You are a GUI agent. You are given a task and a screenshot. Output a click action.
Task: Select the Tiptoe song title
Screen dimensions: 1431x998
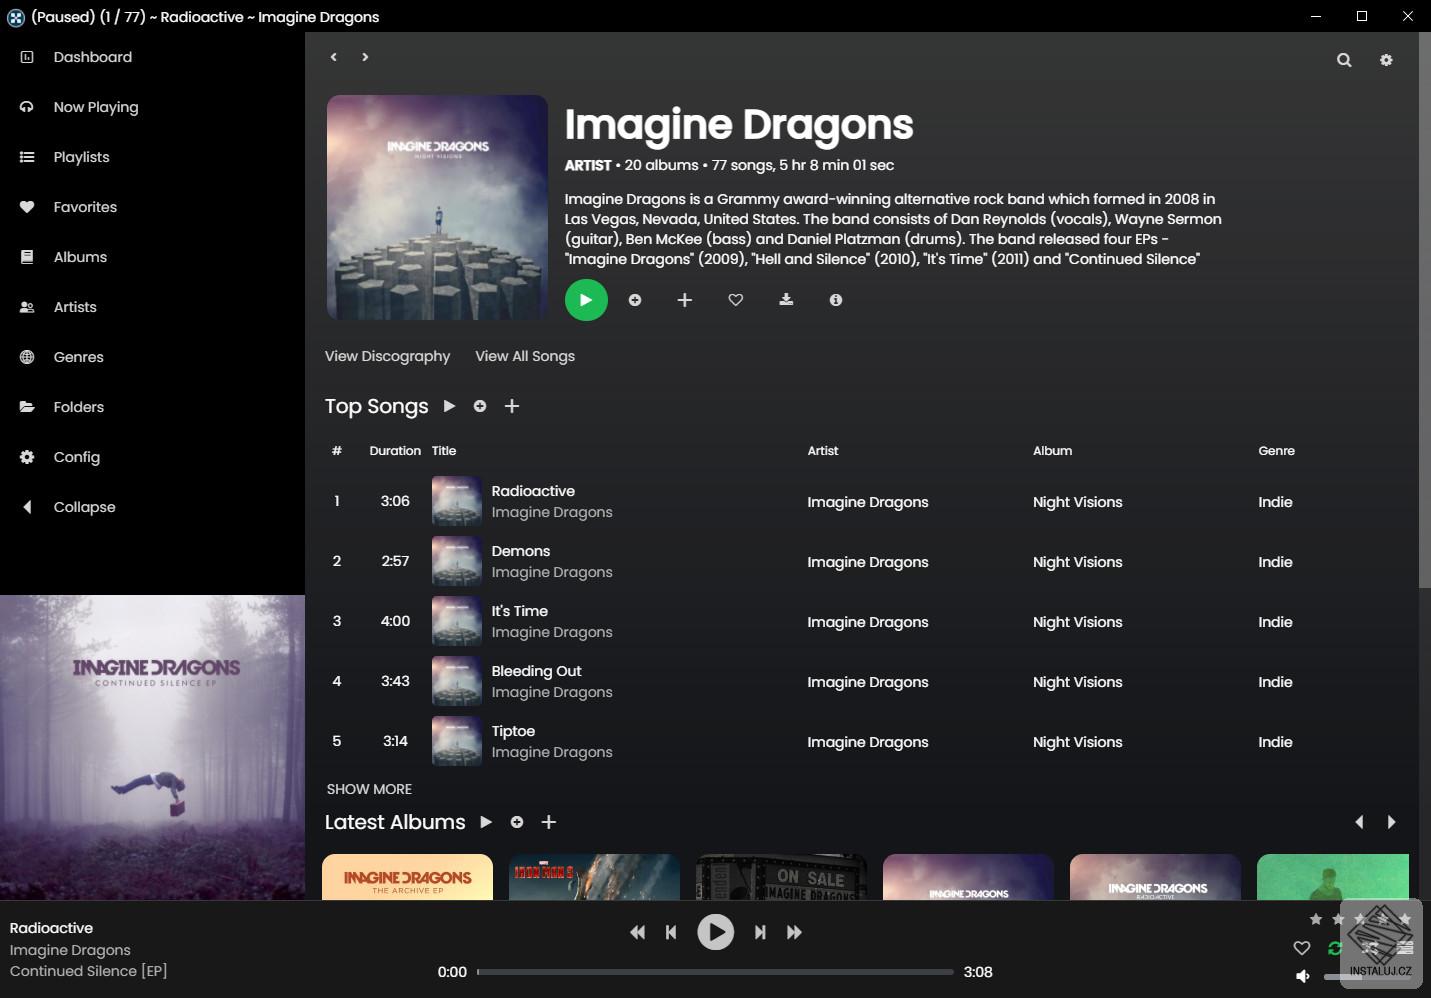point(513,731)
